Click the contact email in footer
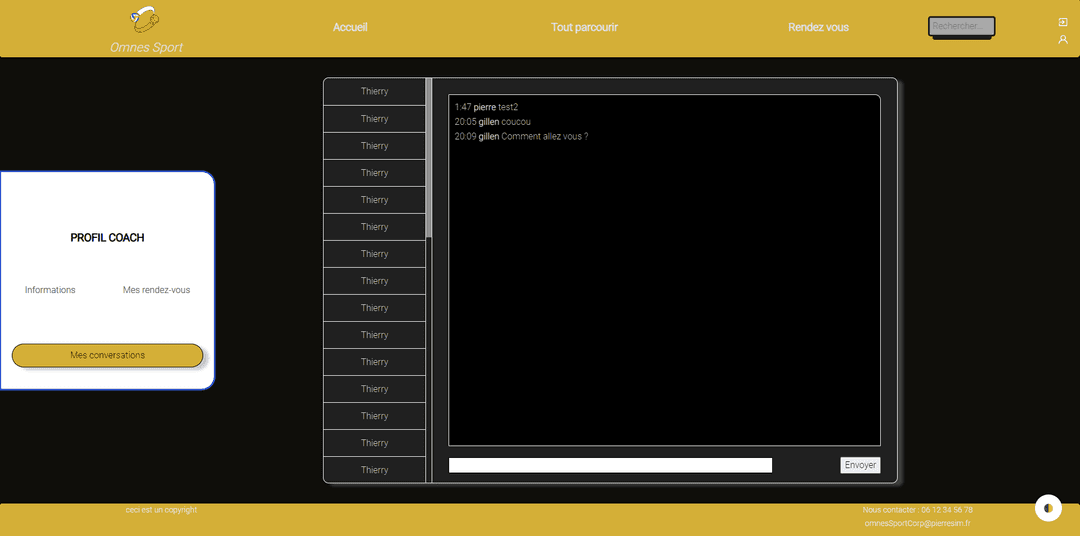 pos(917,523)
